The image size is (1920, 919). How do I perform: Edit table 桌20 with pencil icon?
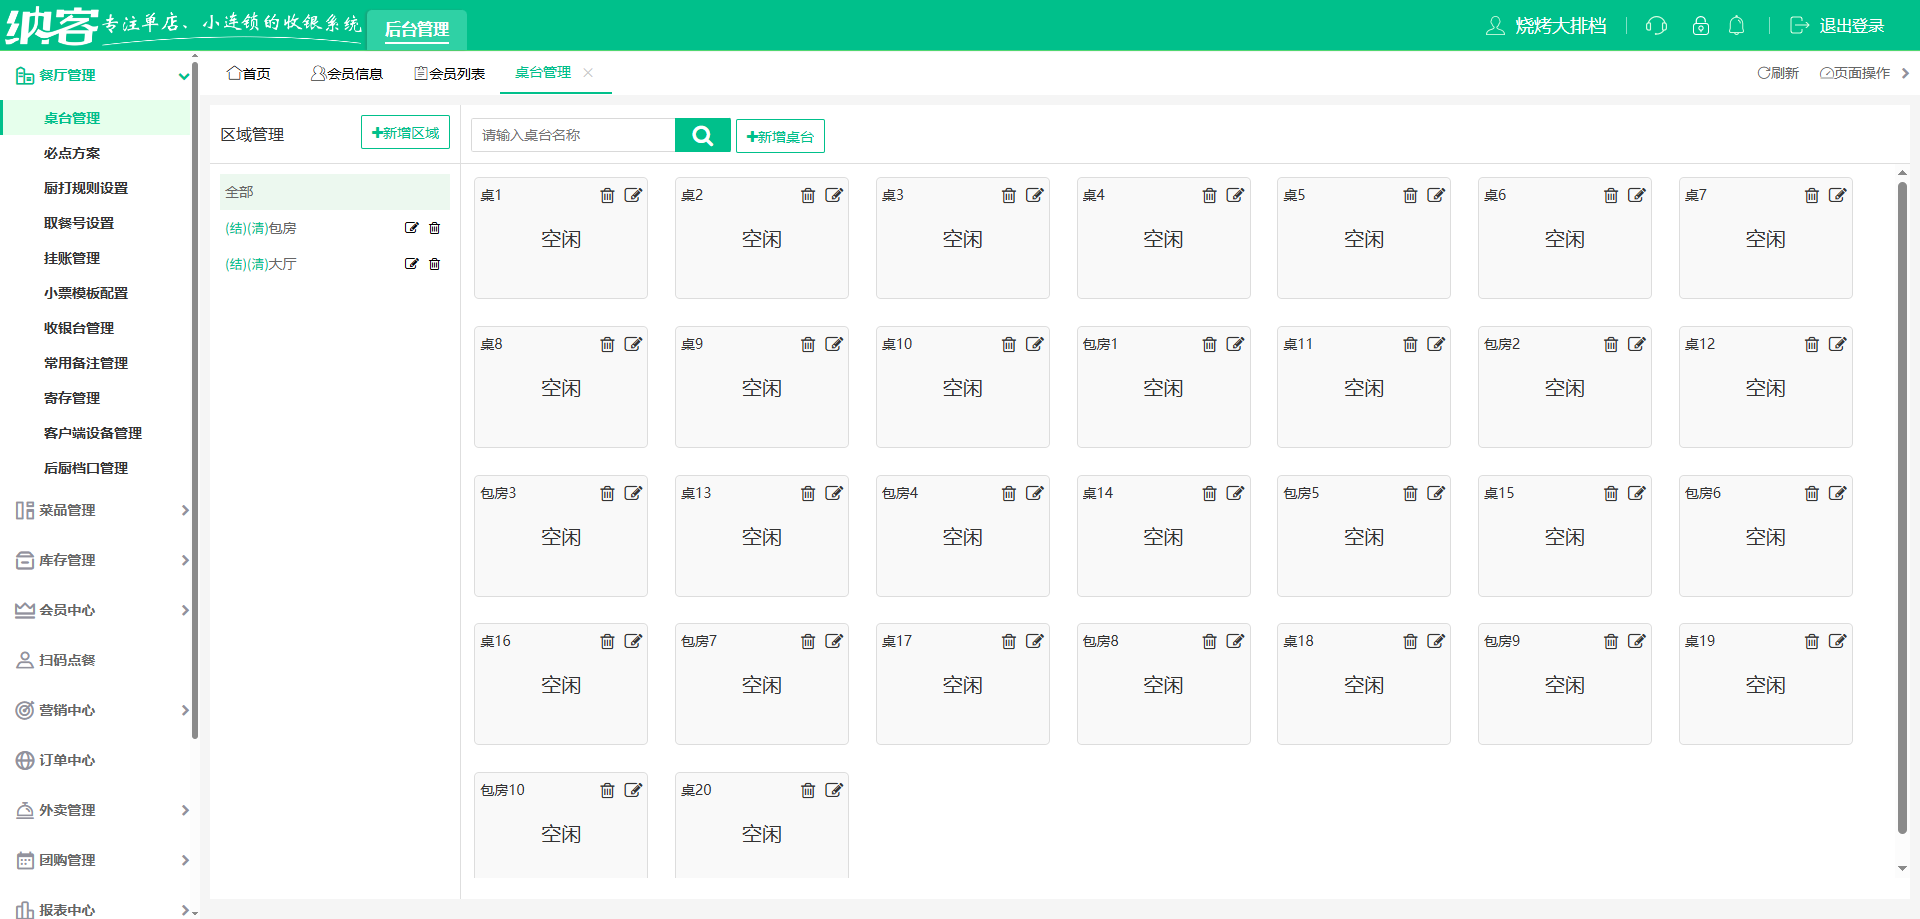[x=834, y=790]
